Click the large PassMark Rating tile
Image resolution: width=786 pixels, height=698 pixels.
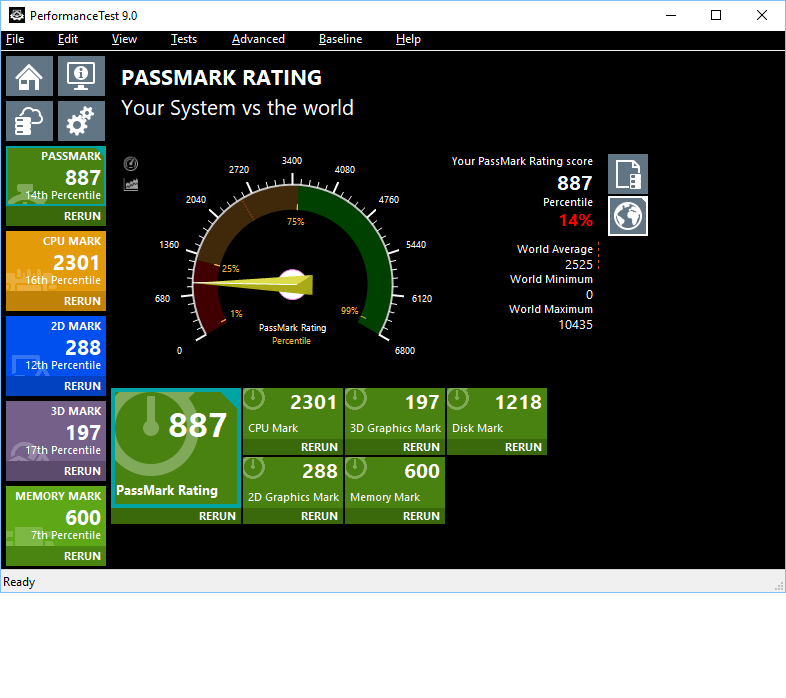[x=176, y=448]
